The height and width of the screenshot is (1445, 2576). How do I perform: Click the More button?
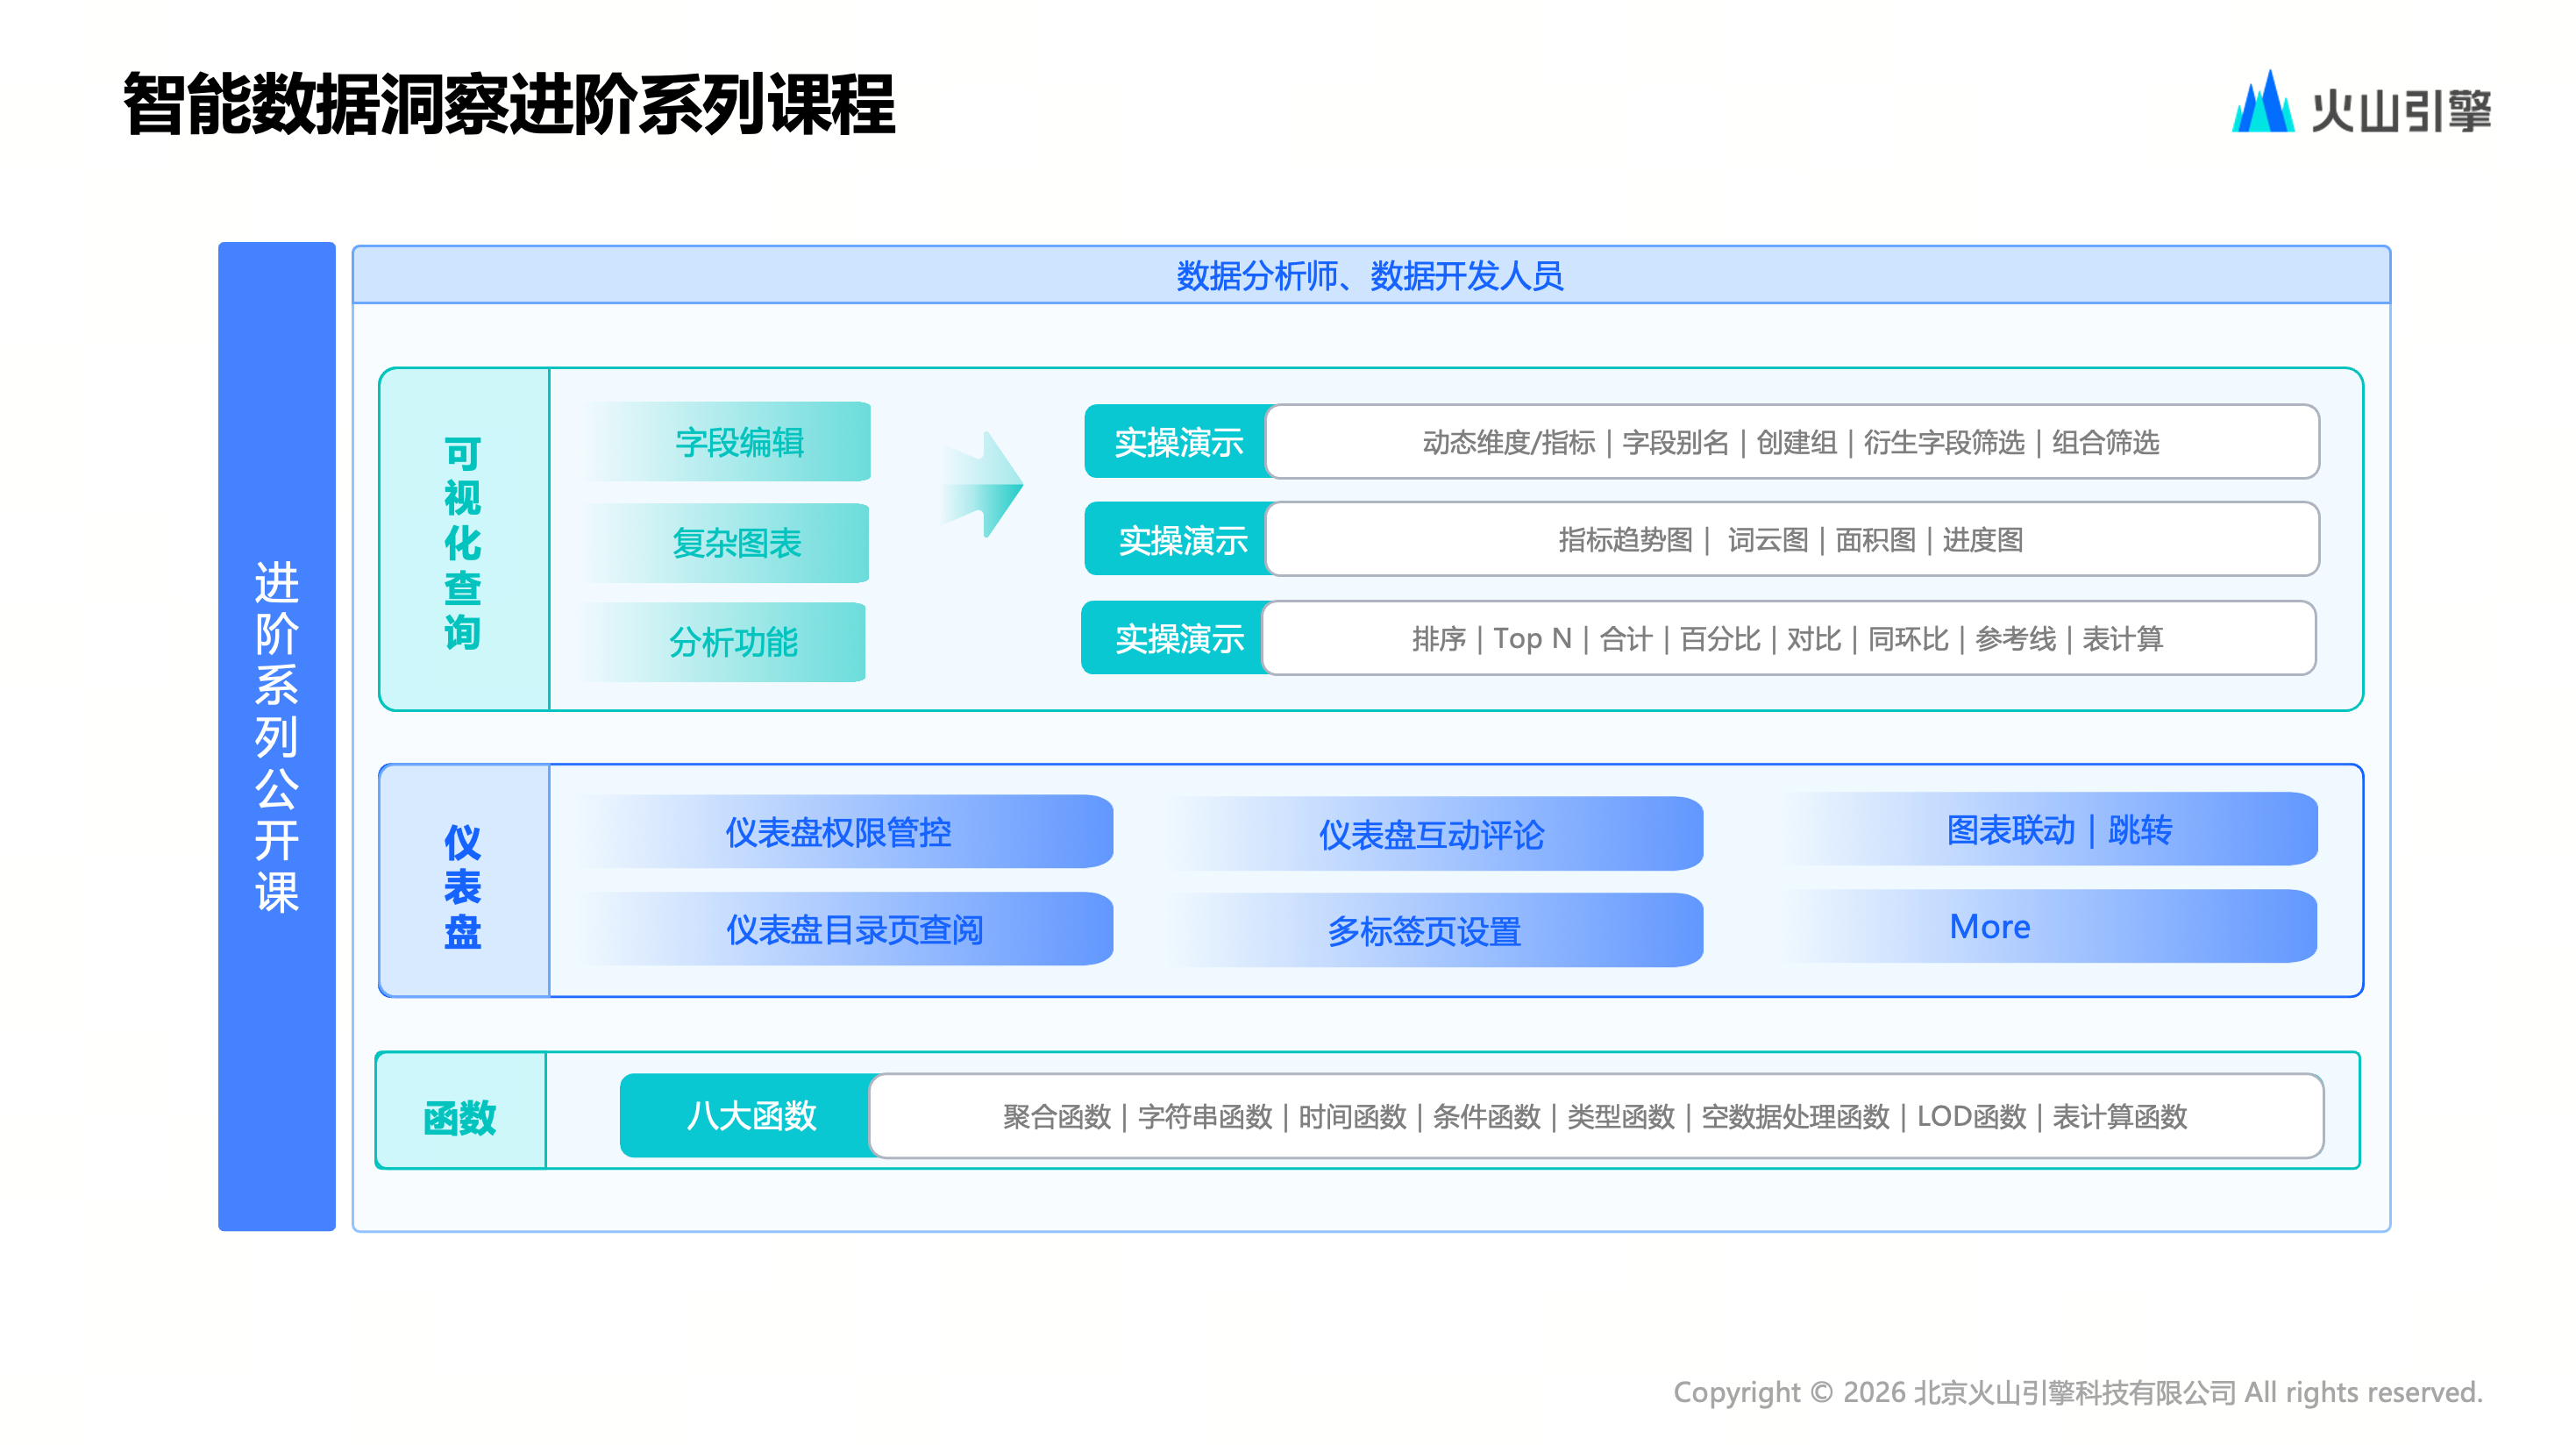1990,926
